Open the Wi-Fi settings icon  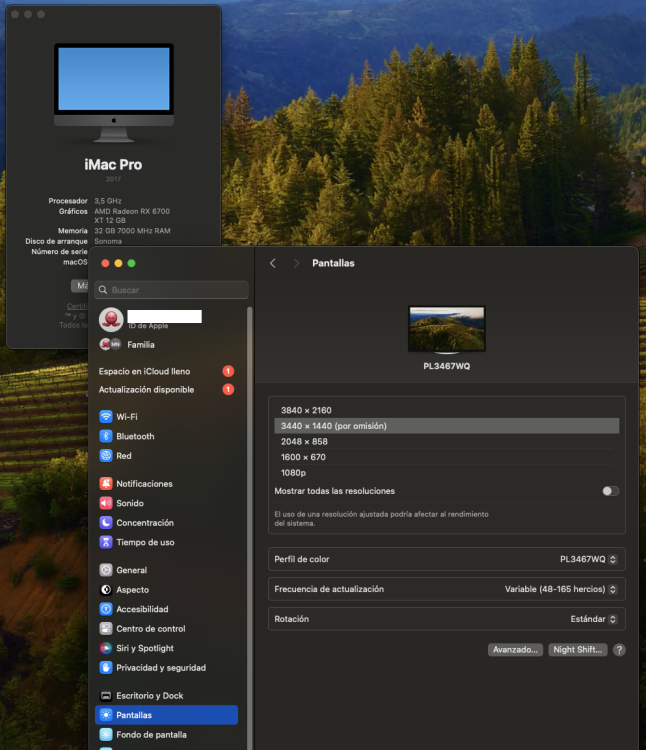(x=106, y=417)
